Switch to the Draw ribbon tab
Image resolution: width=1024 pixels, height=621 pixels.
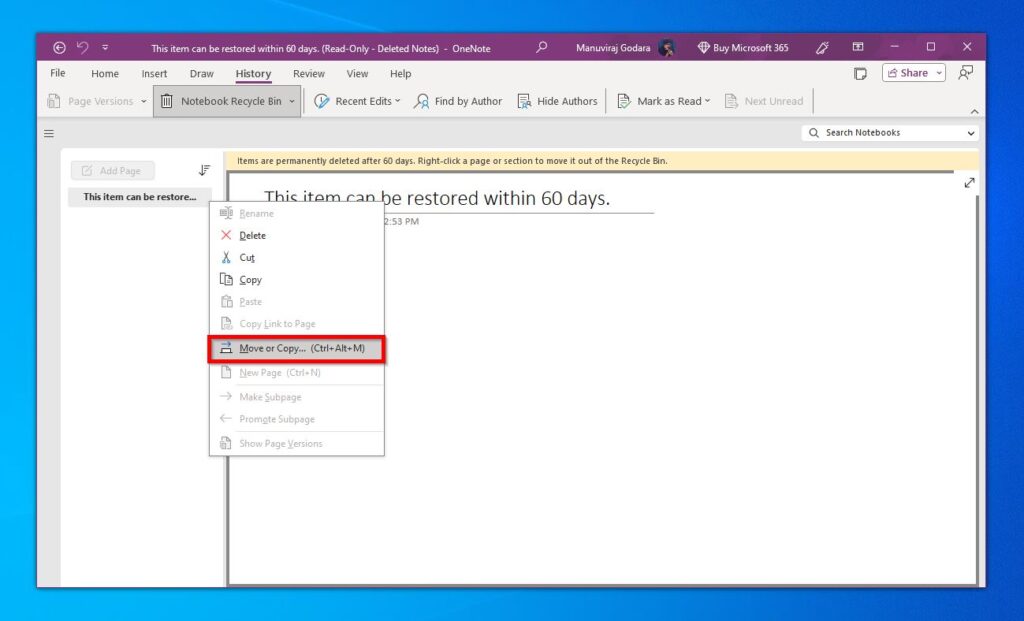tap(201, 73)
